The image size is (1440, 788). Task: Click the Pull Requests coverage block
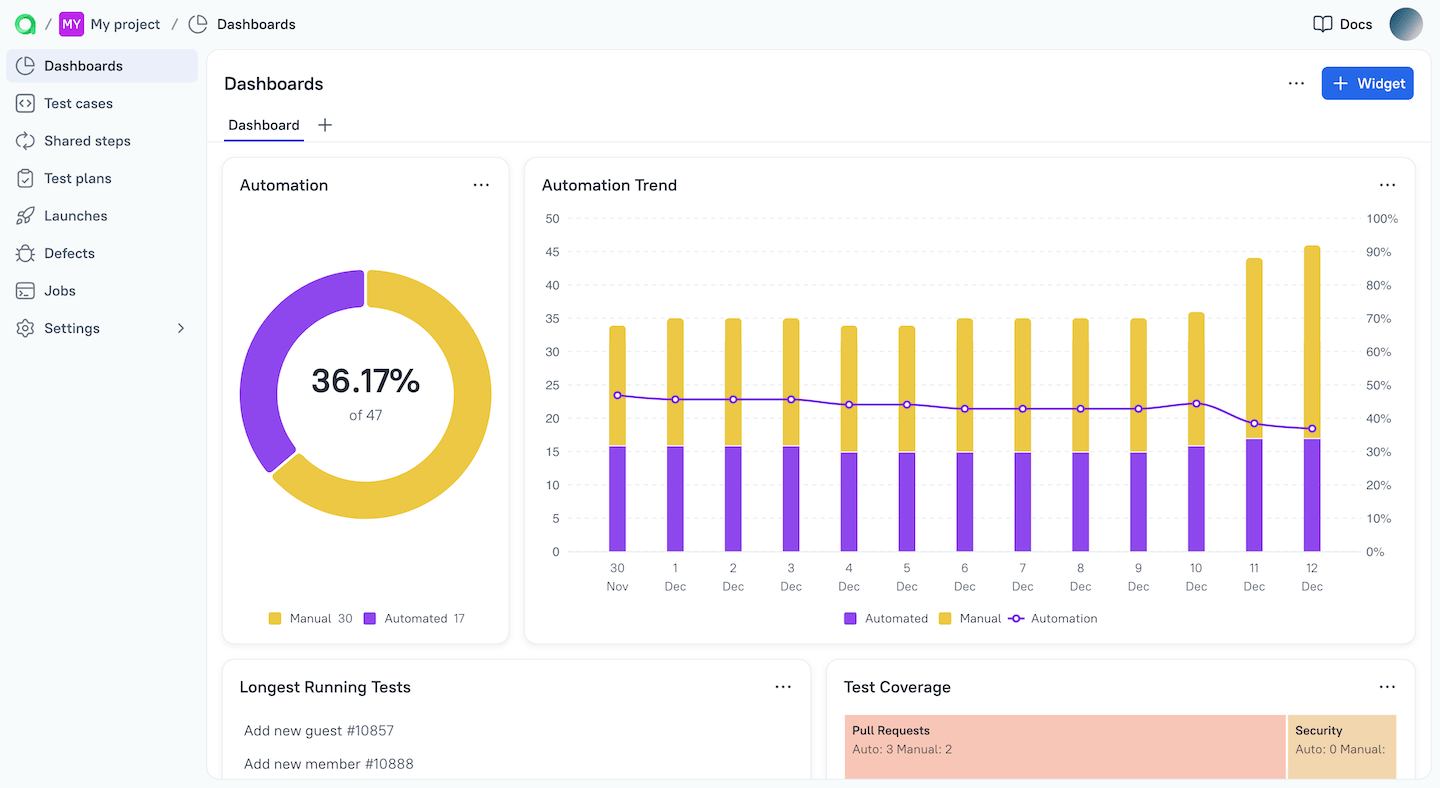[1064, 746]
